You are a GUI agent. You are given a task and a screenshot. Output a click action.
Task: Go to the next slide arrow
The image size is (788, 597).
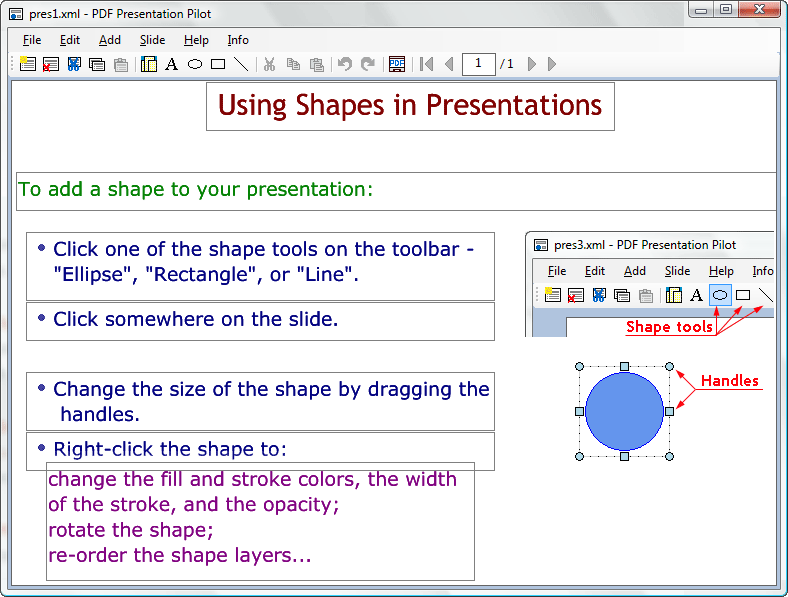point(532,64)
